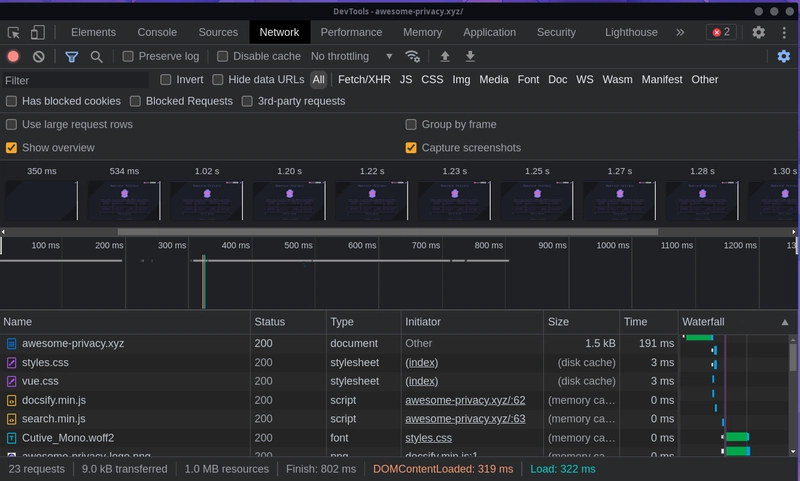Filter by Img requests

(461, 80)
